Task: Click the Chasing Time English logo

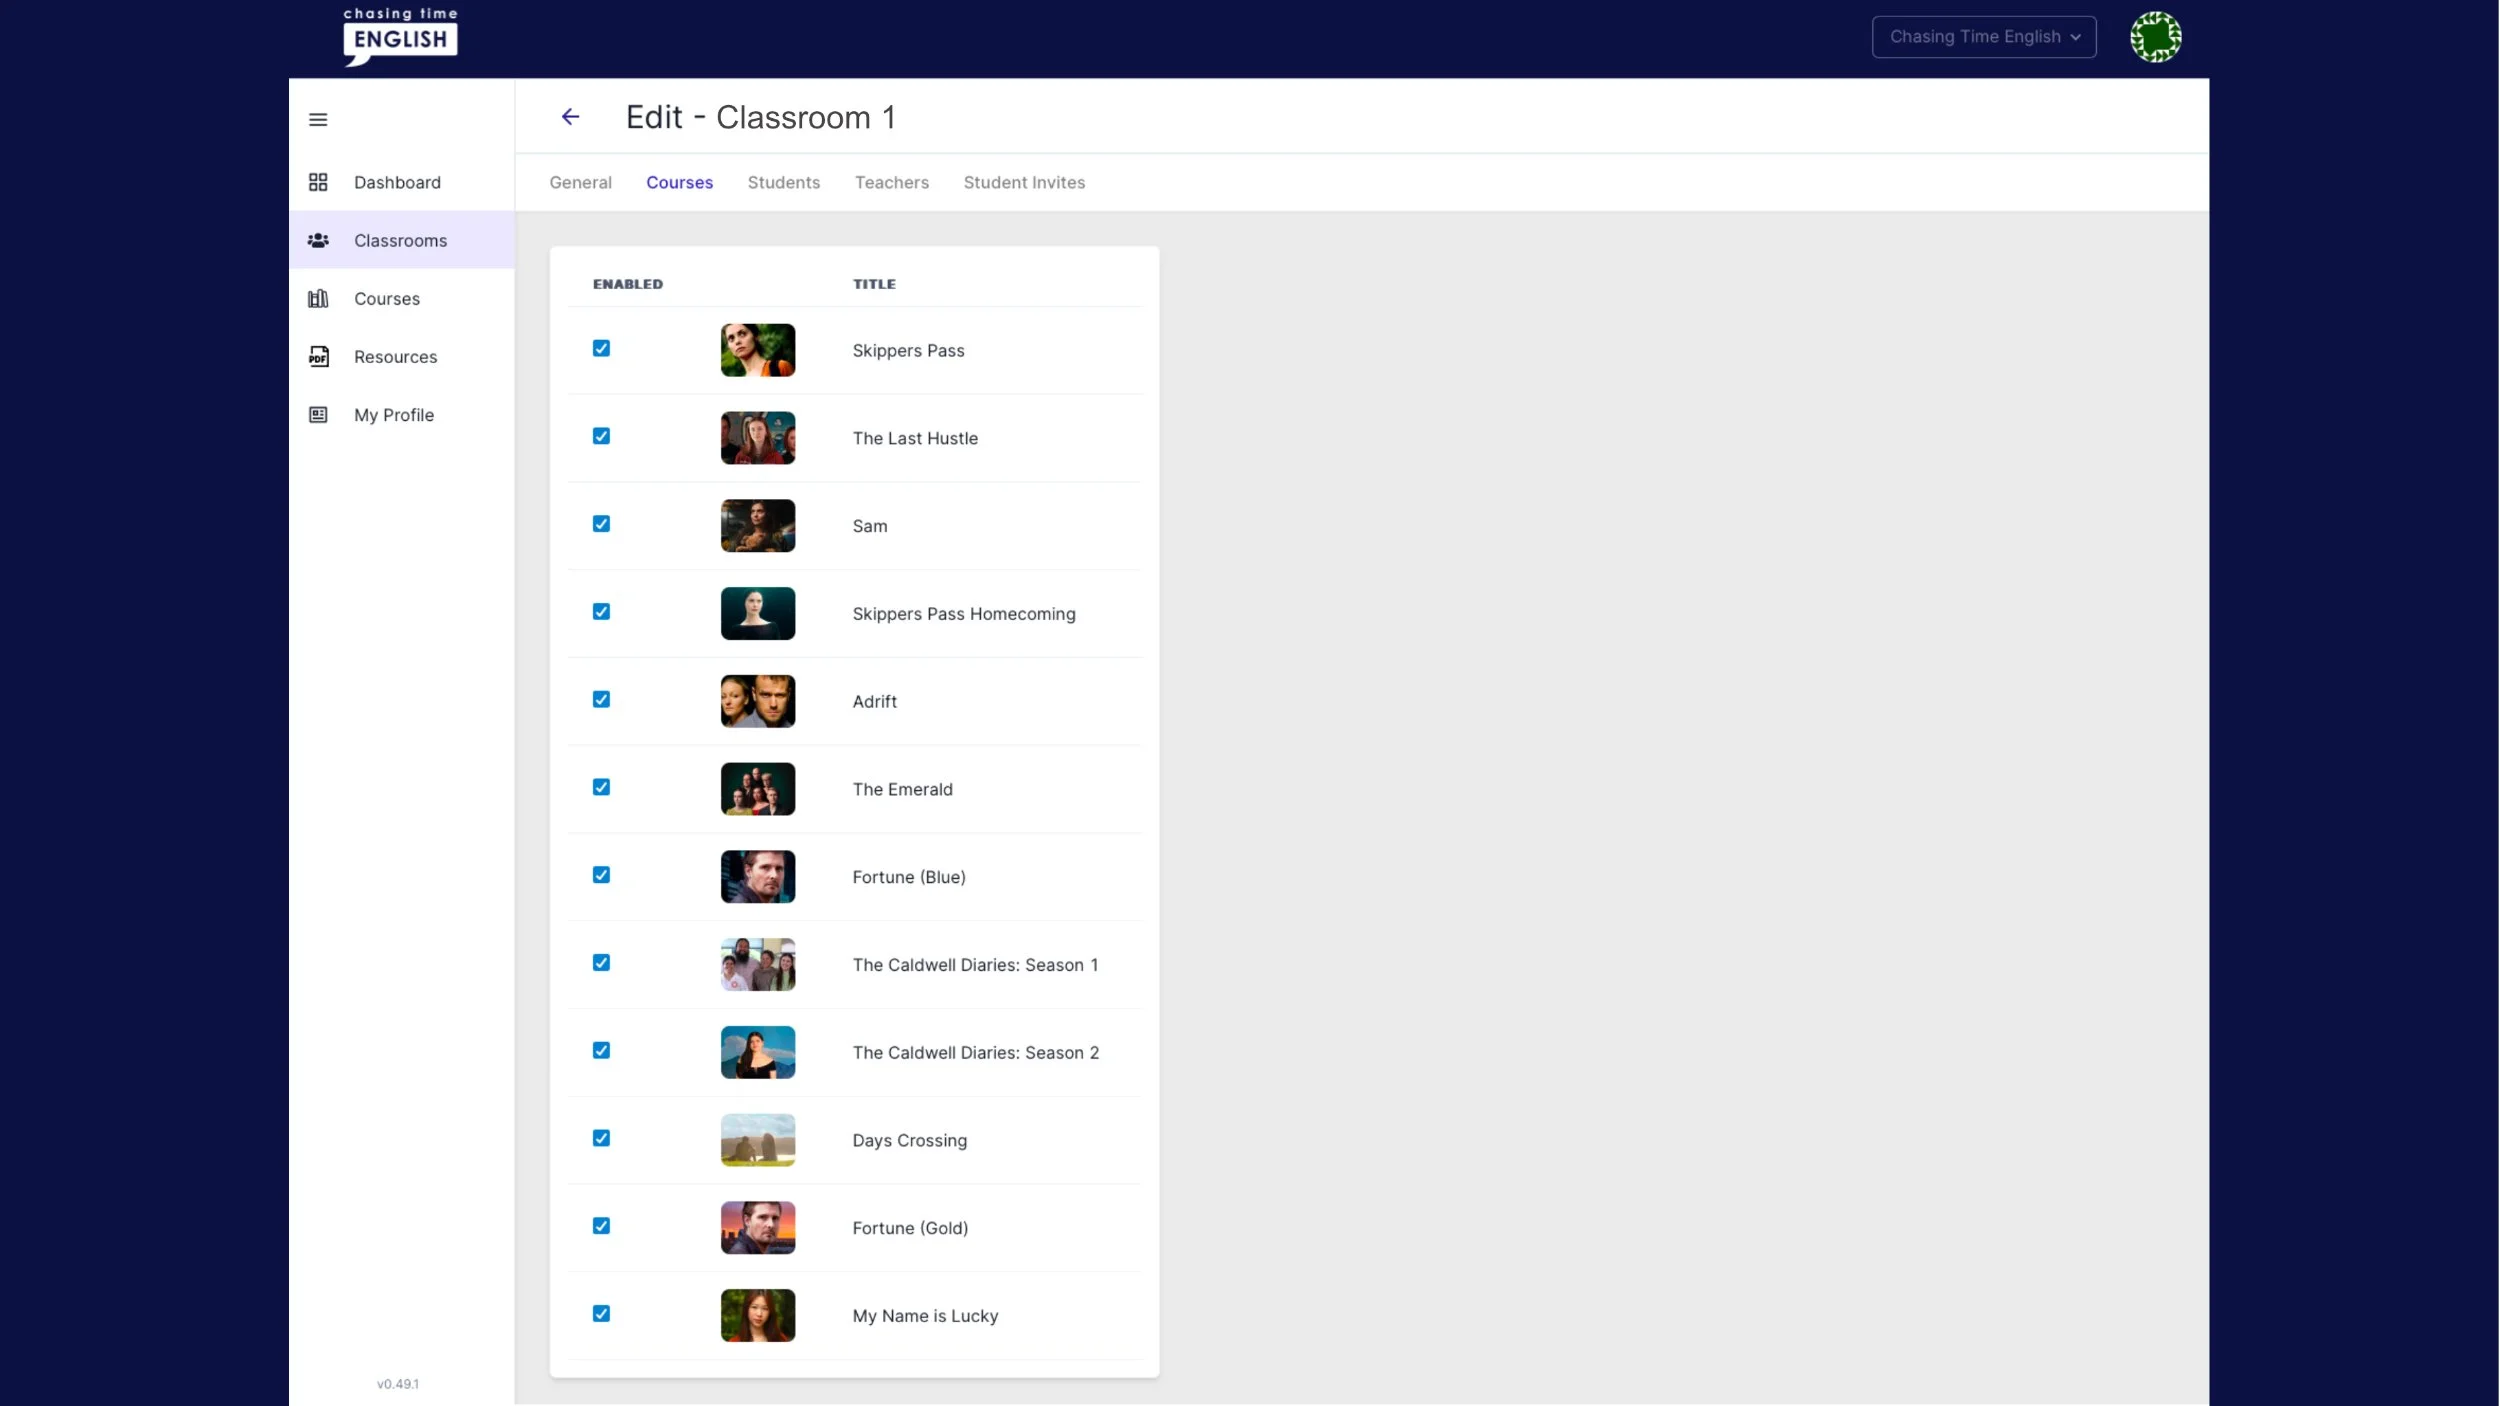Action: coord(400,37)
